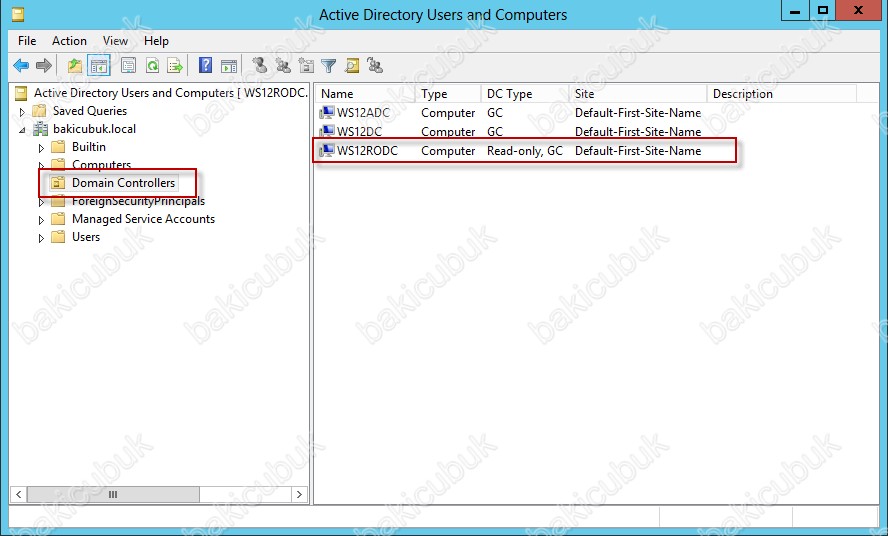Go back with the blue Back arrow
The width and height of the screenshot is (888, 536).
(x=21, y=66)
